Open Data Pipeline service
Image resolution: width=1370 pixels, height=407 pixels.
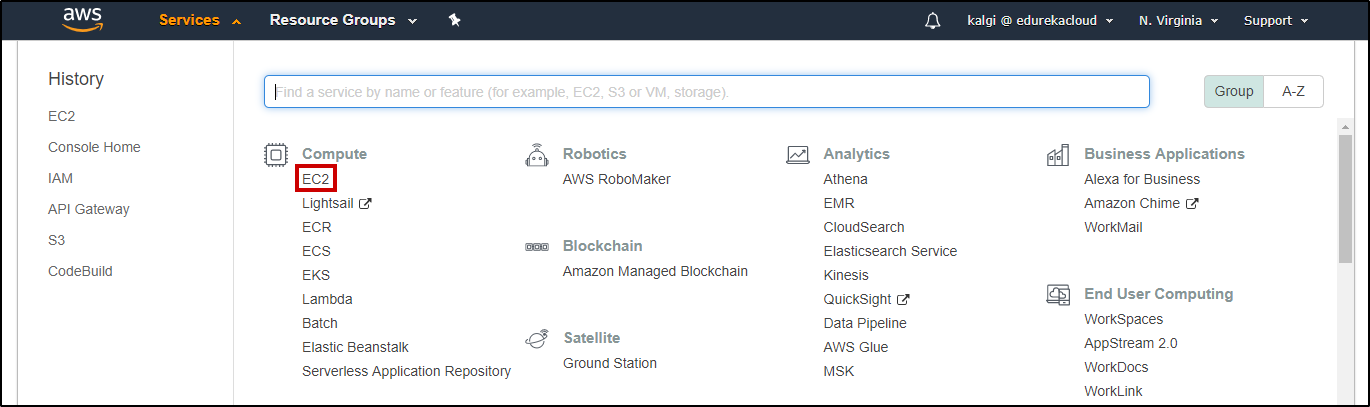tap(865, 323)
